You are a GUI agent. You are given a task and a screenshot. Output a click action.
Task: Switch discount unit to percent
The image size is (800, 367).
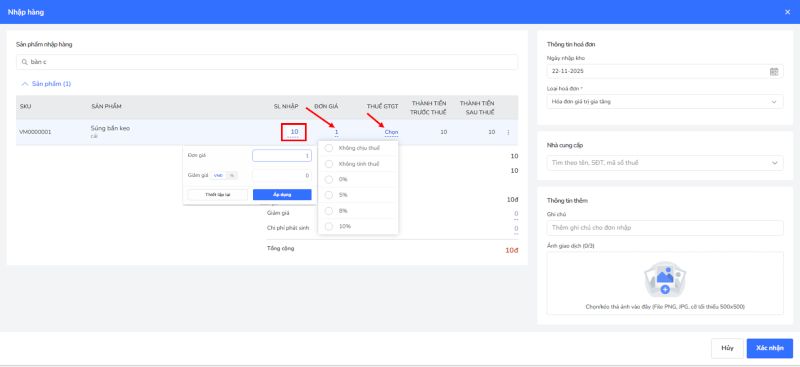click(231, 176)
